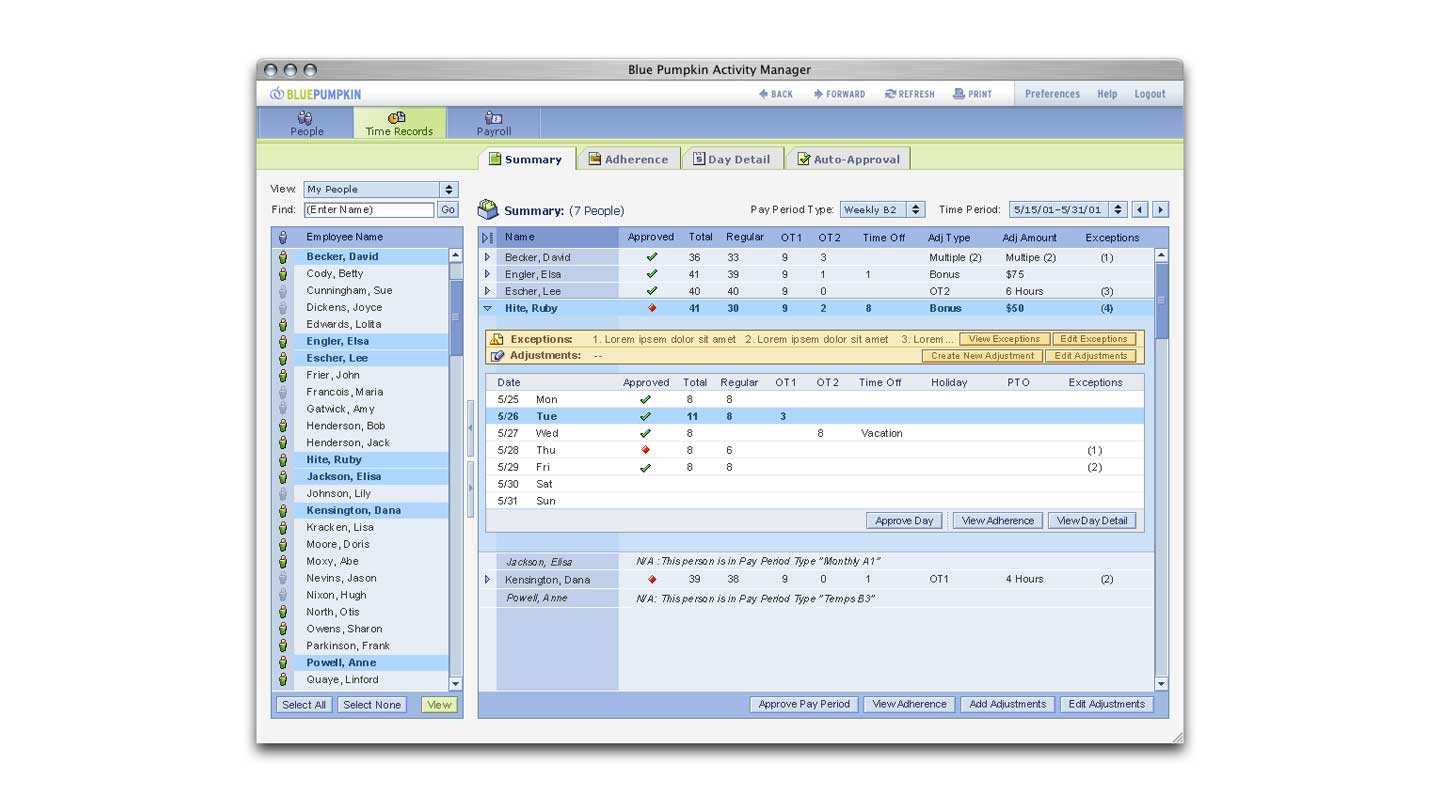The image size is (1440, 810).
Task: Click the Refresh toolbar button
Action: coord(909,94)
